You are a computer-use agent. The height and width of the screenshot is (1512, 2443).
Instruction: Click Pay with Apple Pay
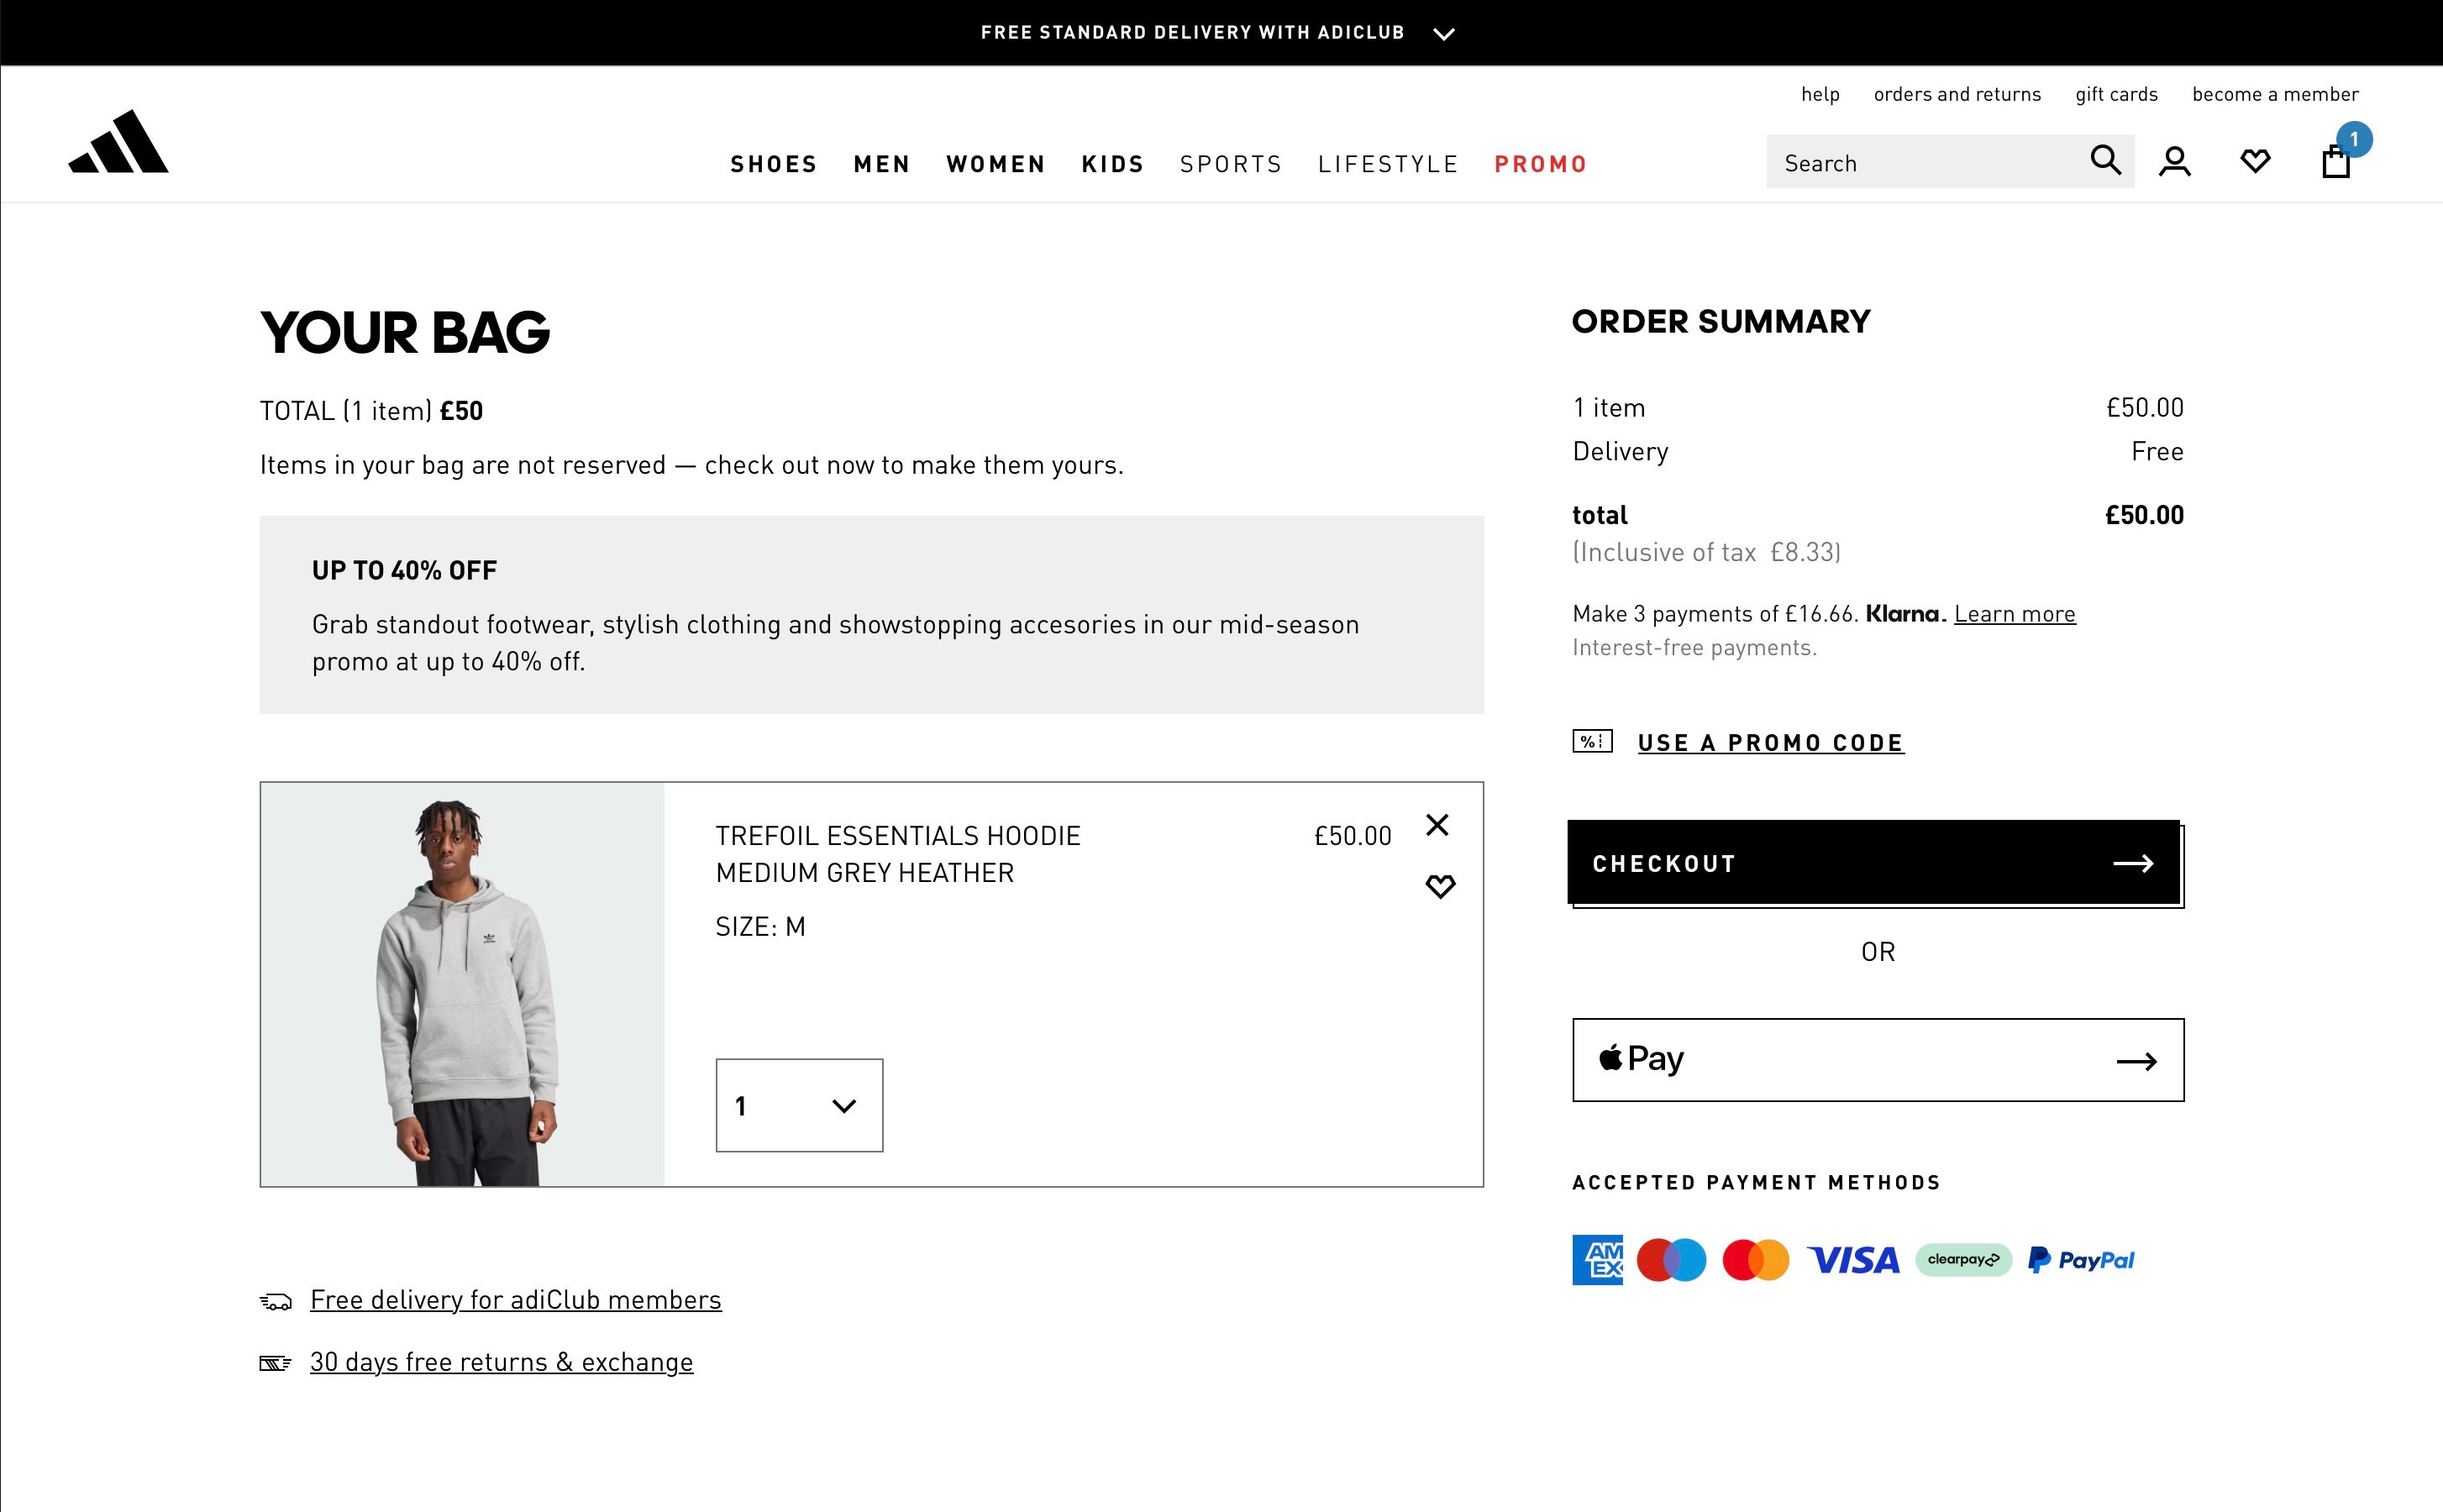(x=1877, y=1059)
